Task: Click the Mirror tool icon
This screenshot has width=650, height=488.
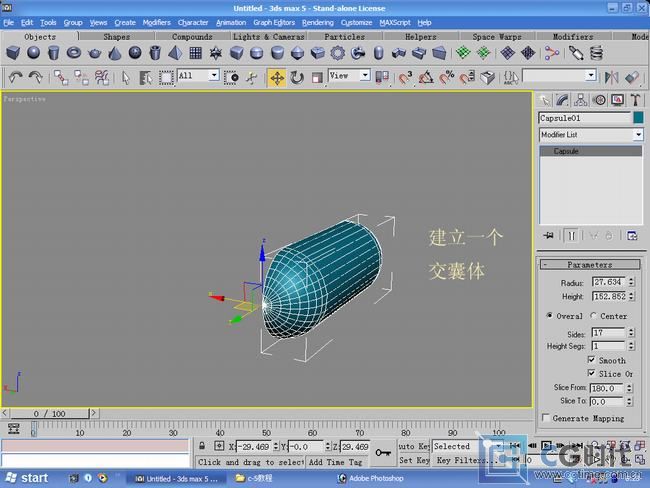Action: [x=611, y=78]
